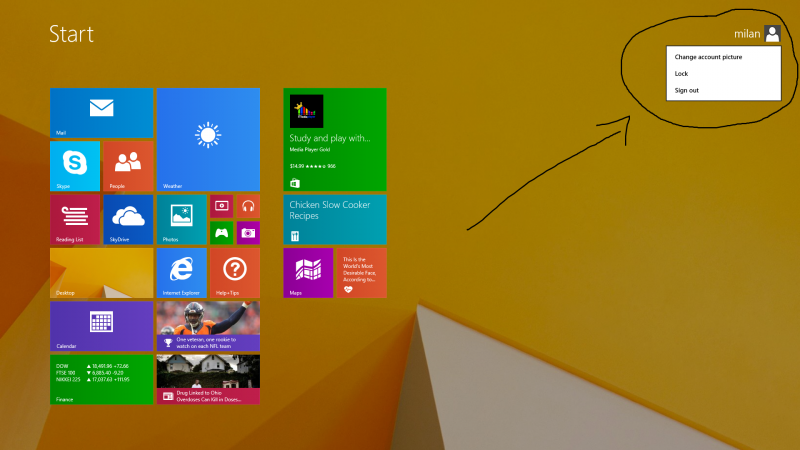Click the milan user name
The height and width of the screenshot is (450, 800).
tap(747, 34)
